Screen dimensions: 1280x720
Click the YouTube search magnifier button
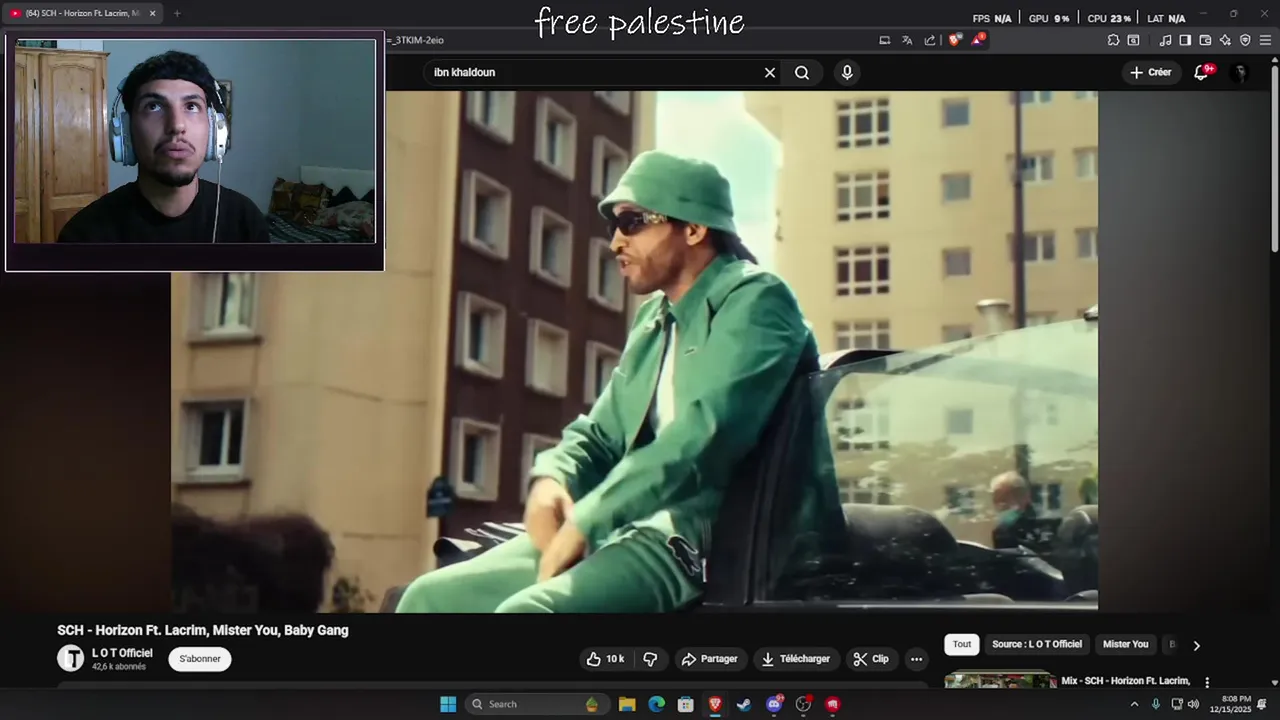pyautogui.click(x=802, y=72)
